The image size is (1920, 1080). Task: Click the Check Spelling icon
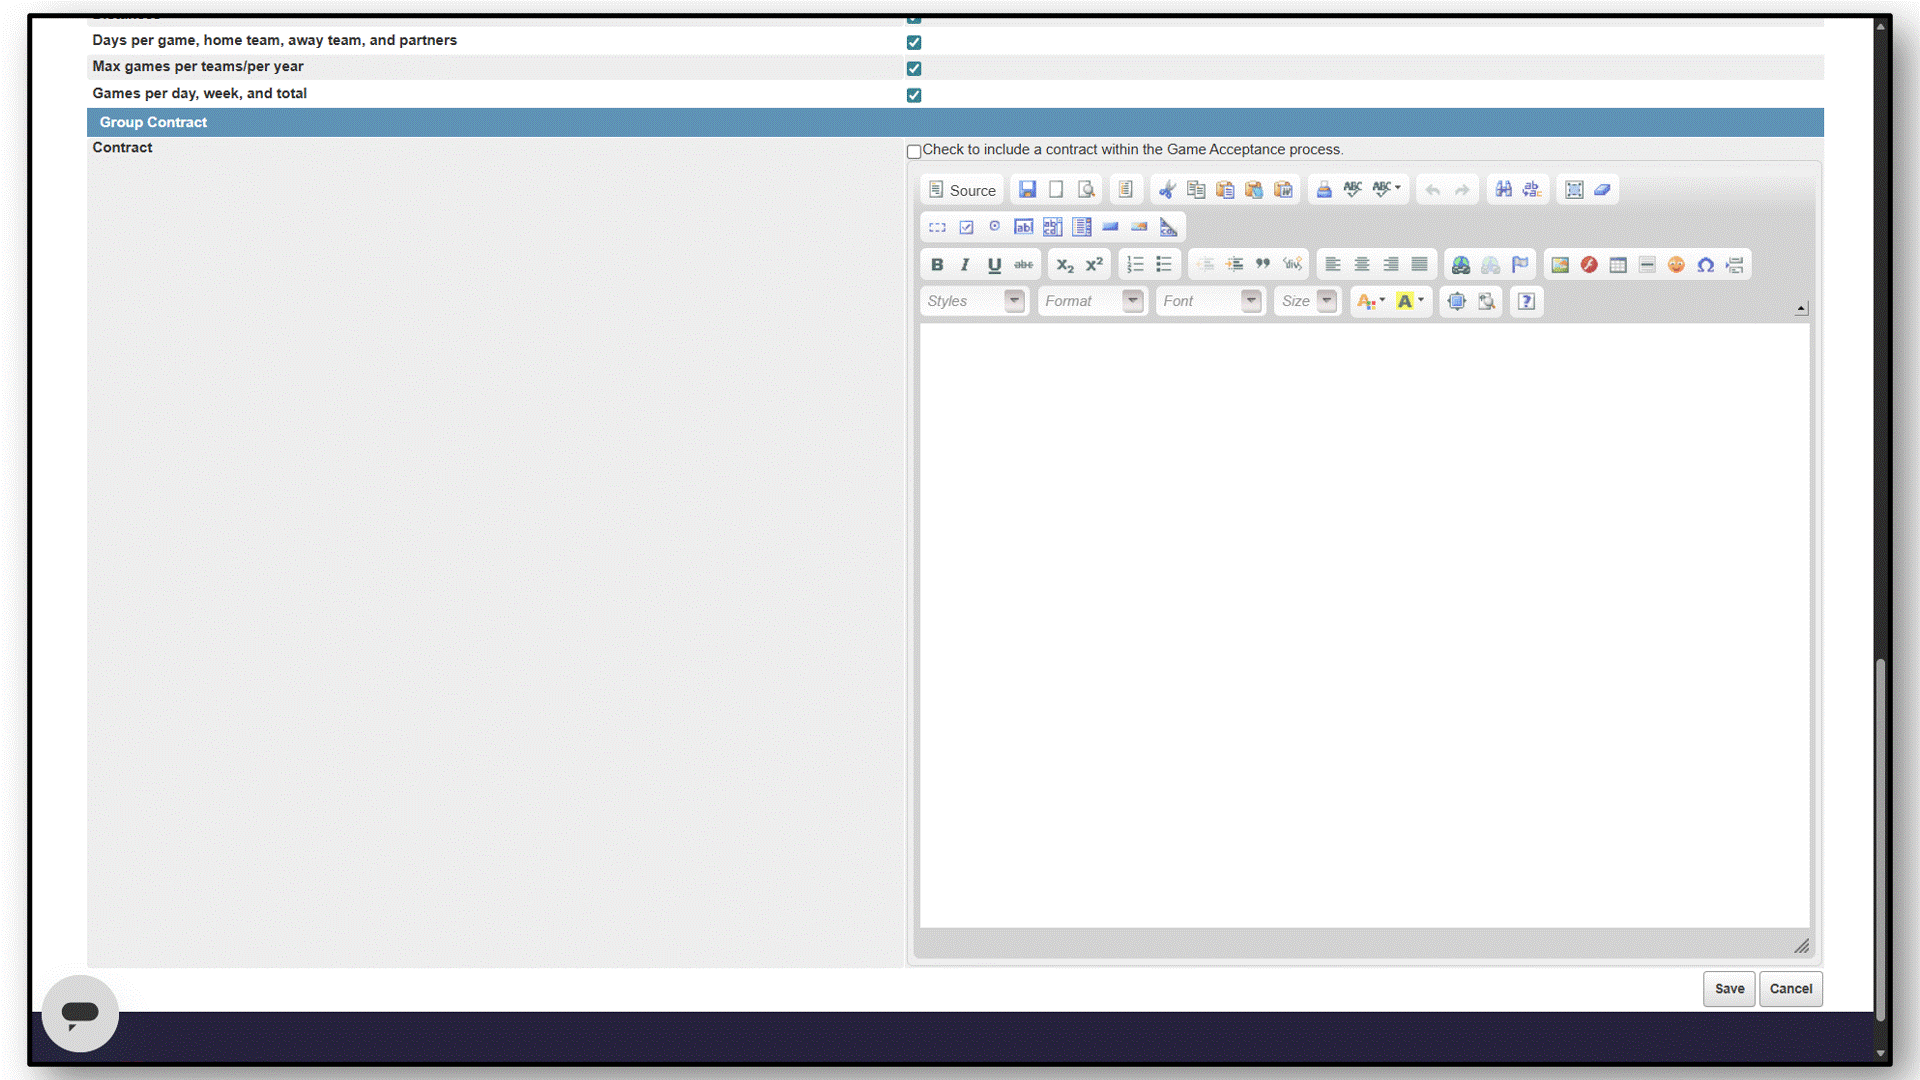pos(1353,190)
